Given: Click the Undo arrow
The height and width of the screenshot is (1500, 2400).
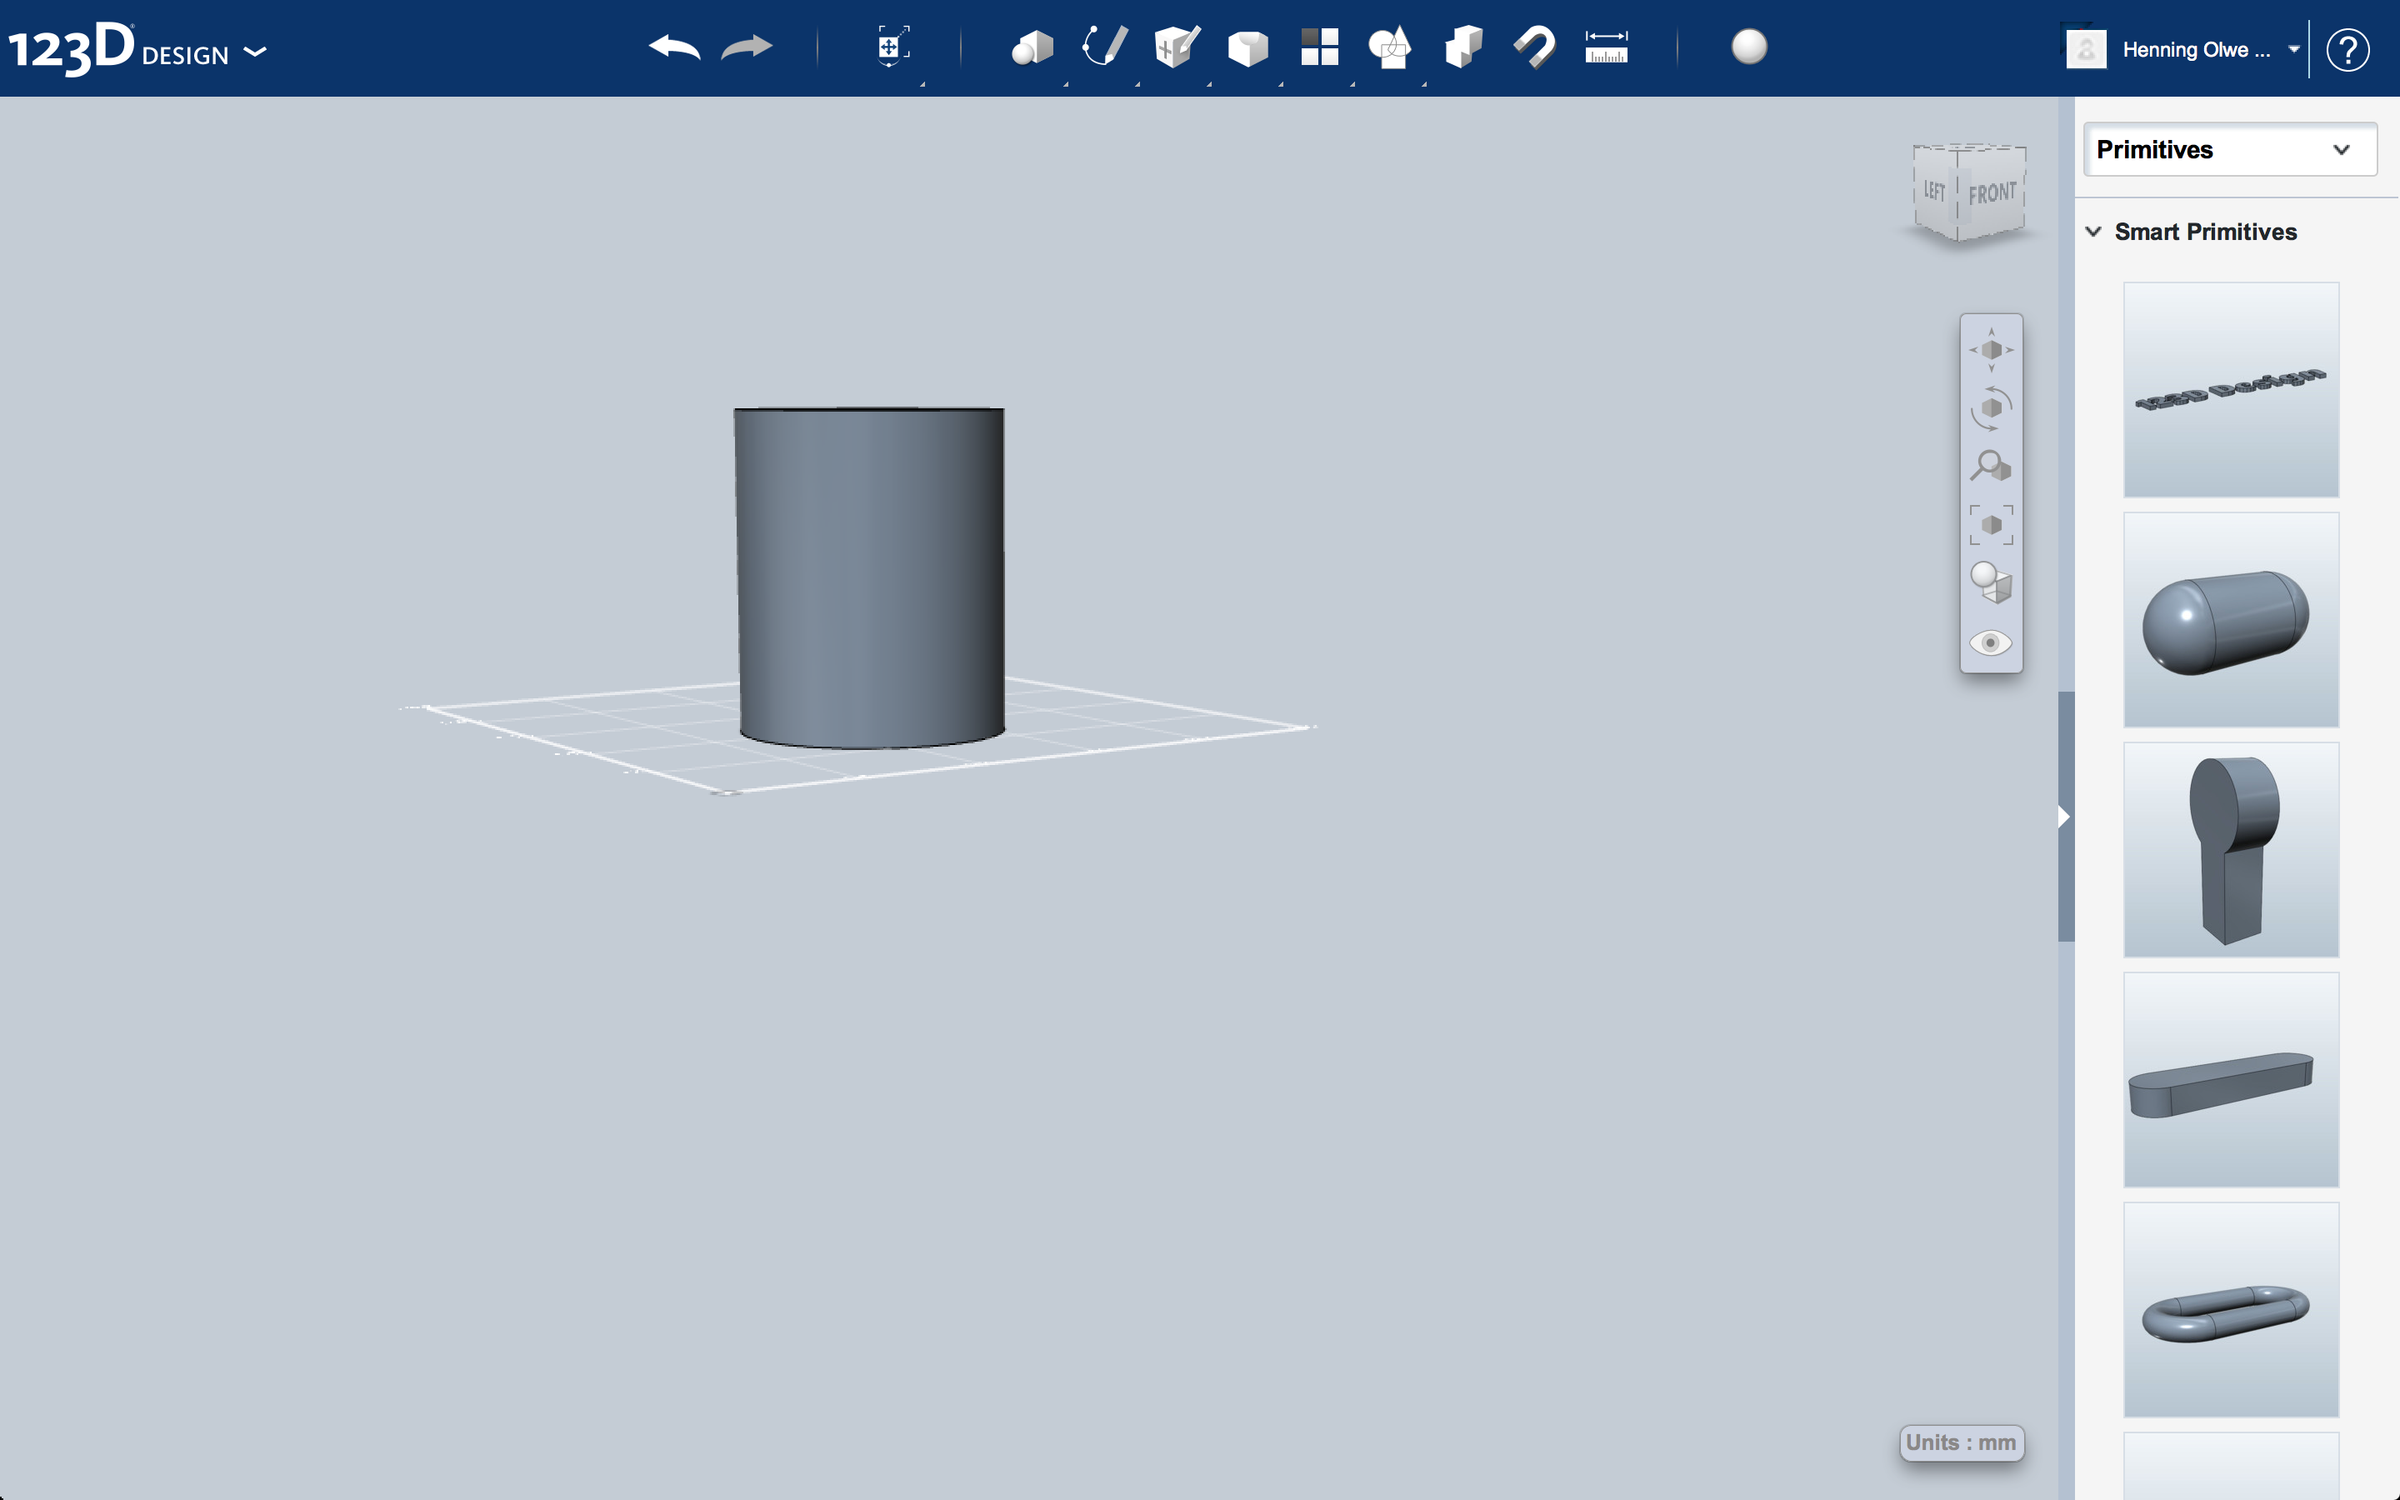Looking at the screenshot, I should pos(674,47).
